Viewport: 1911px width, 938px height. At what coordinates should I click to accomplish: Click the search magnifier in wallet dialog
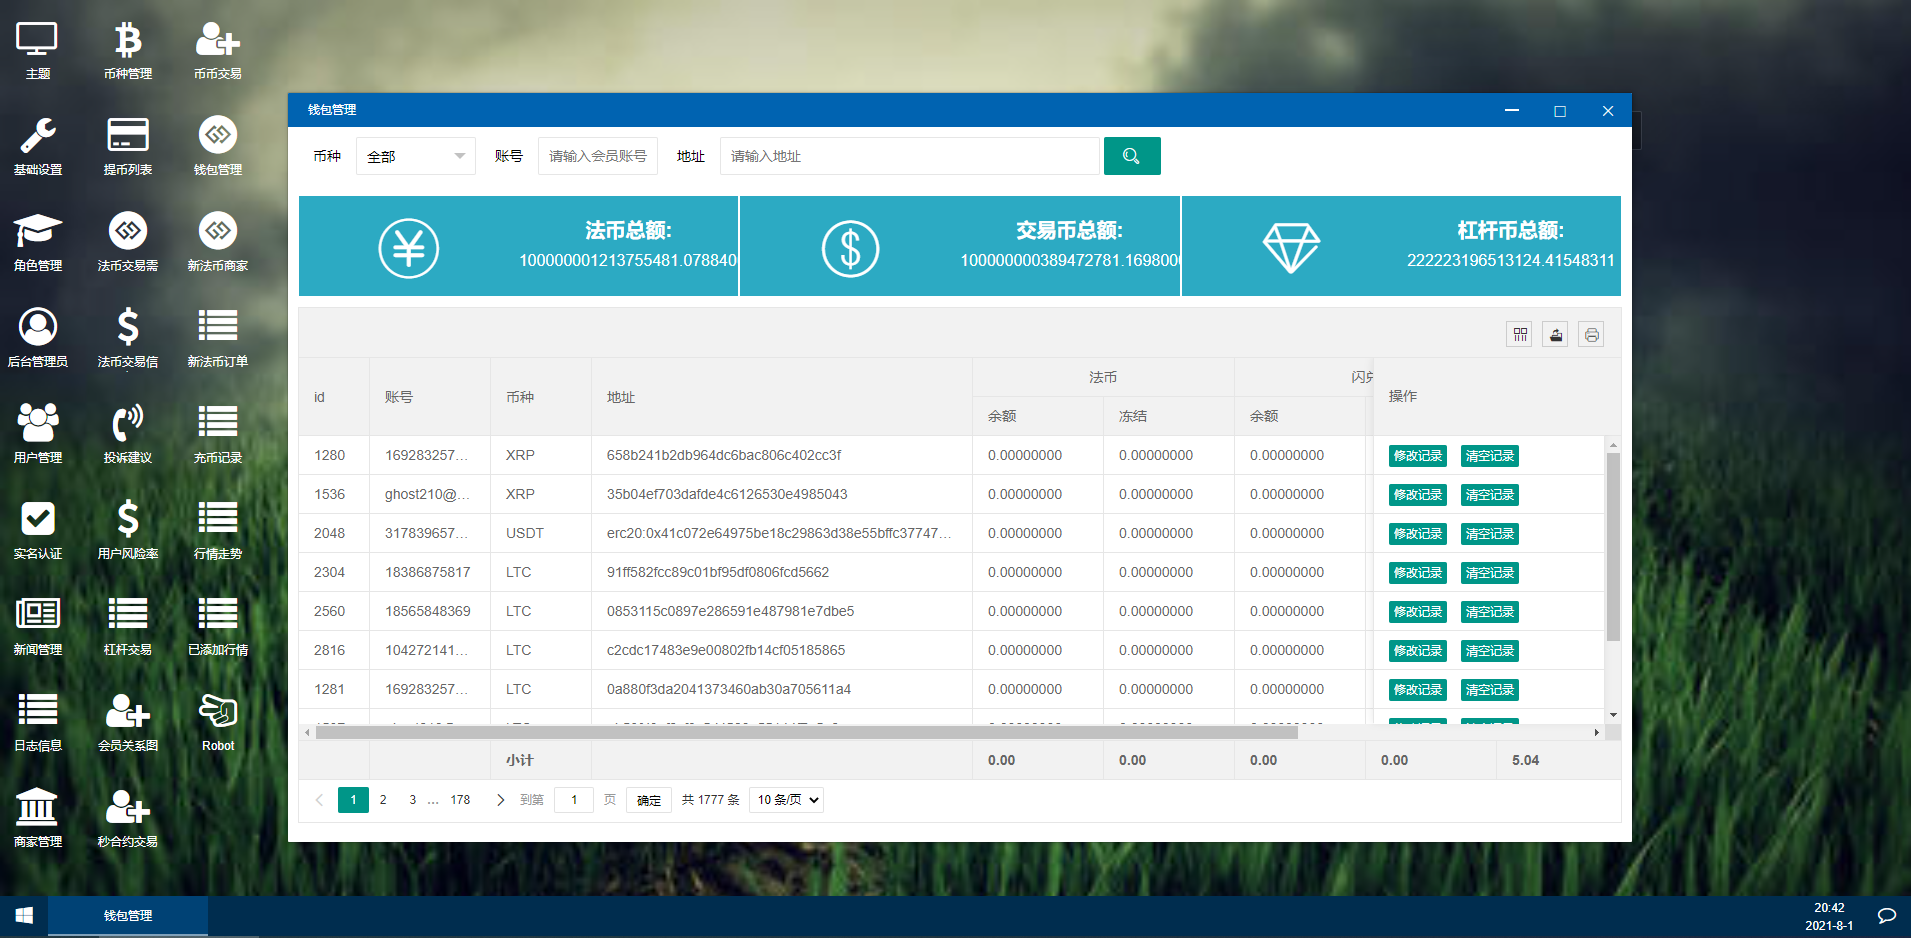tap(1132, 156)
